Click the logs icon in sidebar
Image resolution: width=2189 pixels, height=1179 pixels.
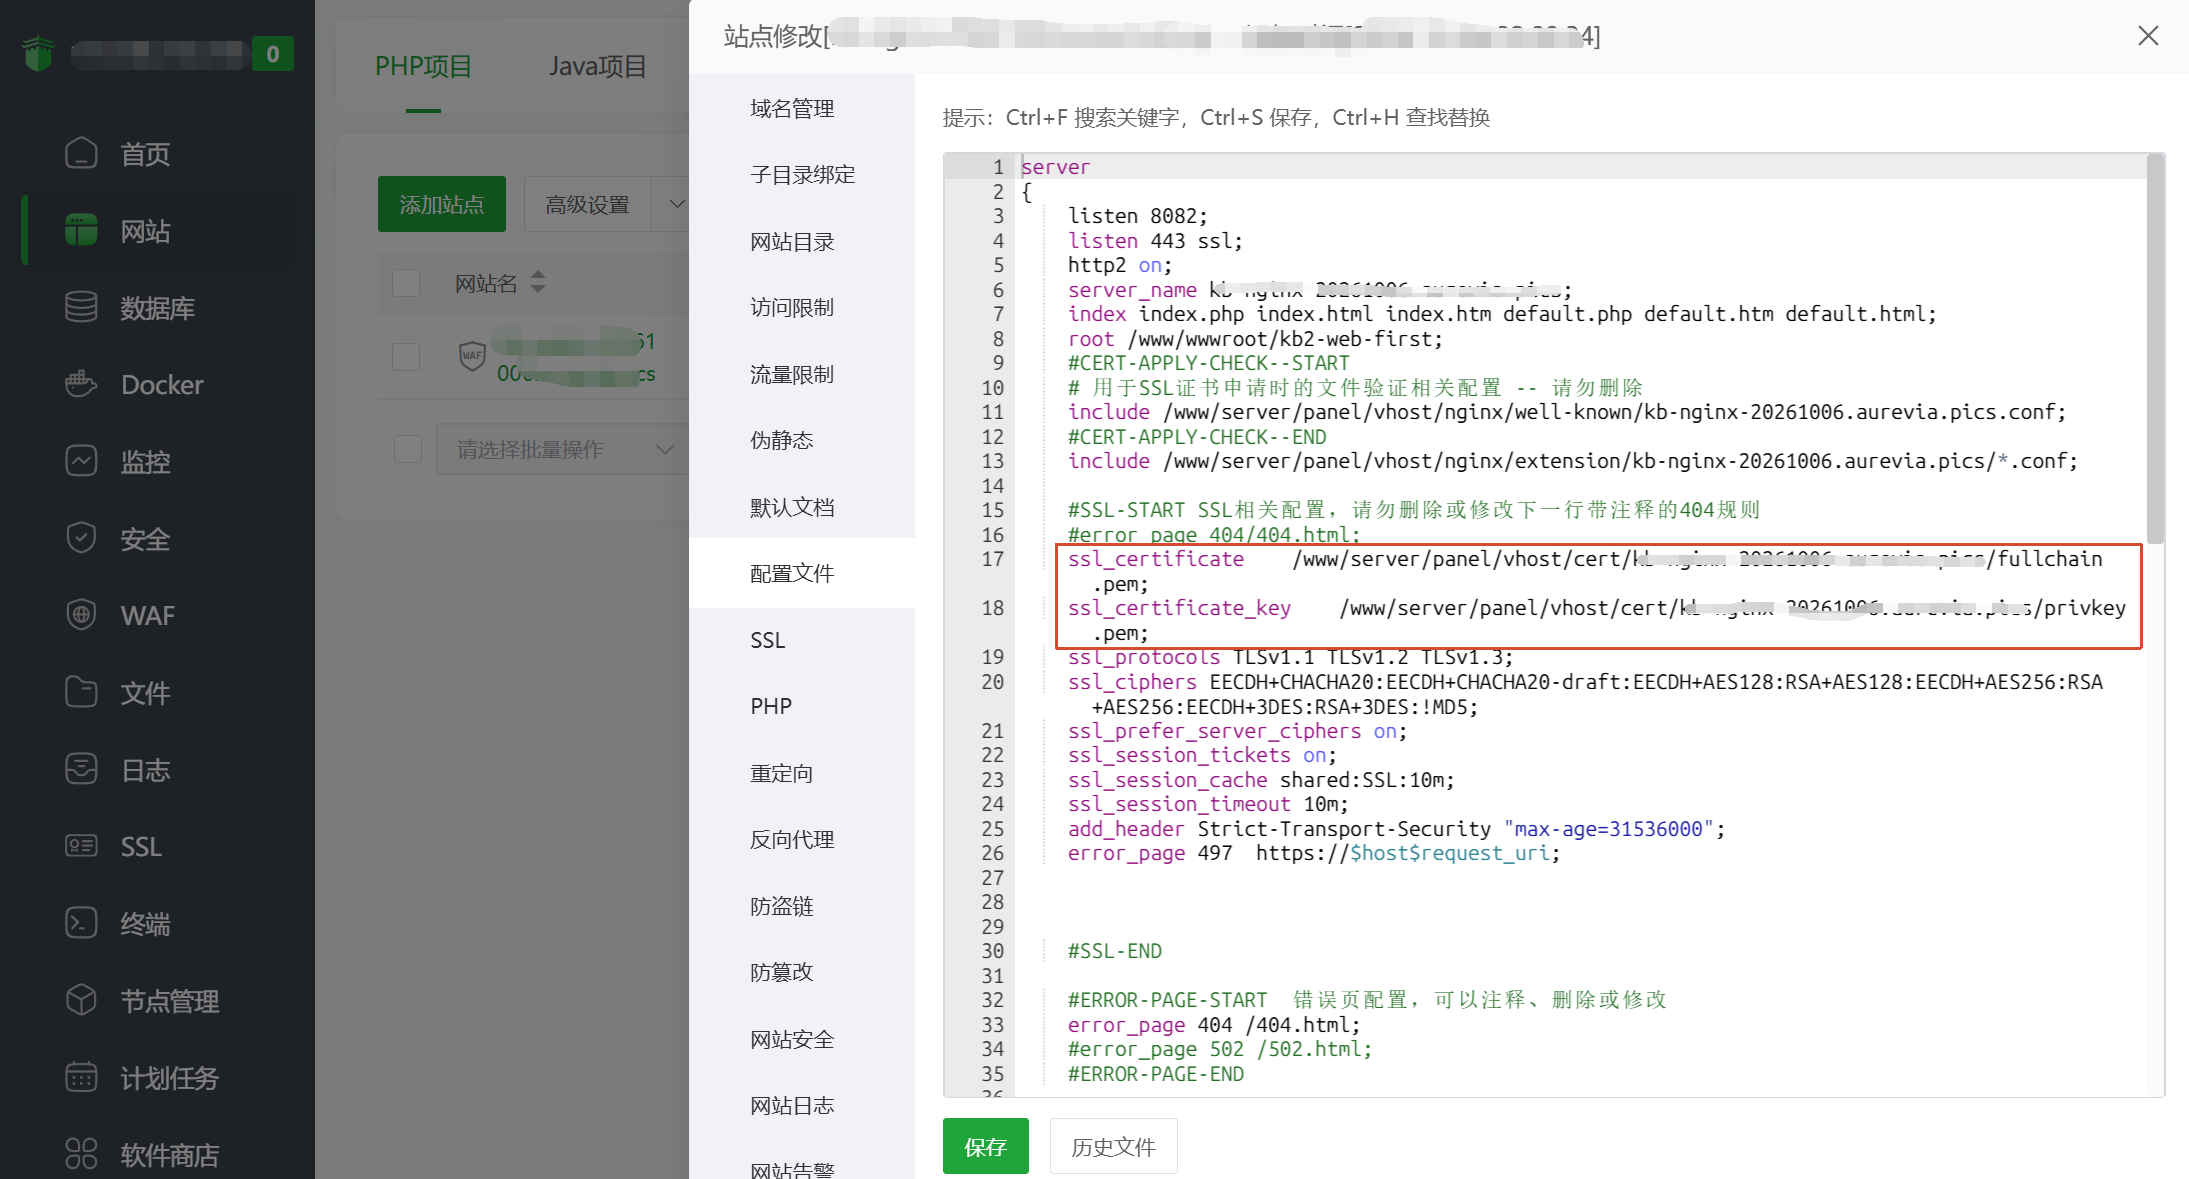coord(81,769)
